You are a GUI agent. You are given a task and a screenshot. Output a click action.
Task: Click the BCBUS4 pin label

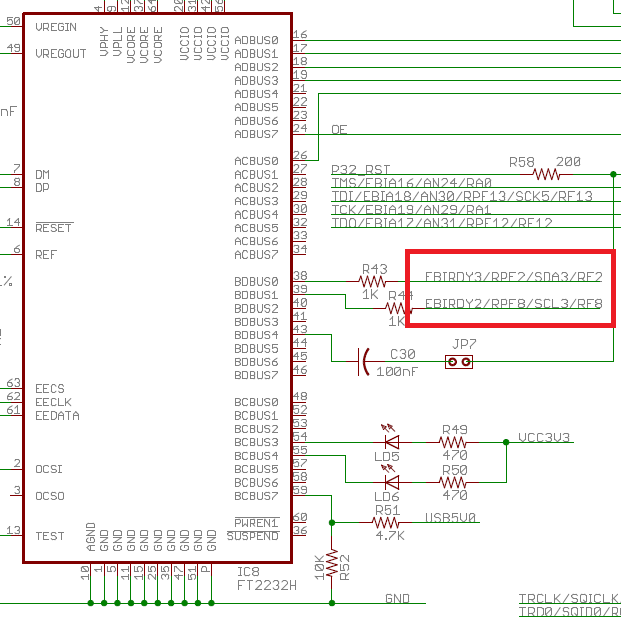point(257,456)
